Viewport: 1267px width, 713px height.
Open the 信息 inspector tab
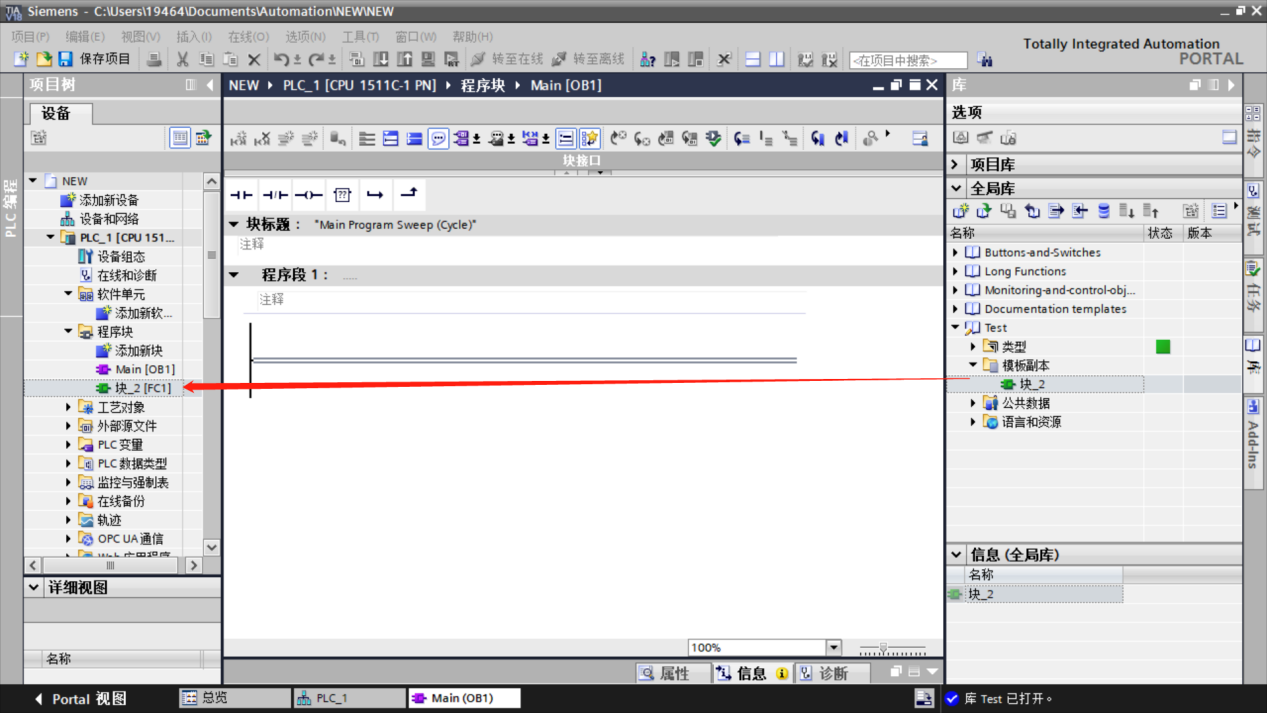751,673
